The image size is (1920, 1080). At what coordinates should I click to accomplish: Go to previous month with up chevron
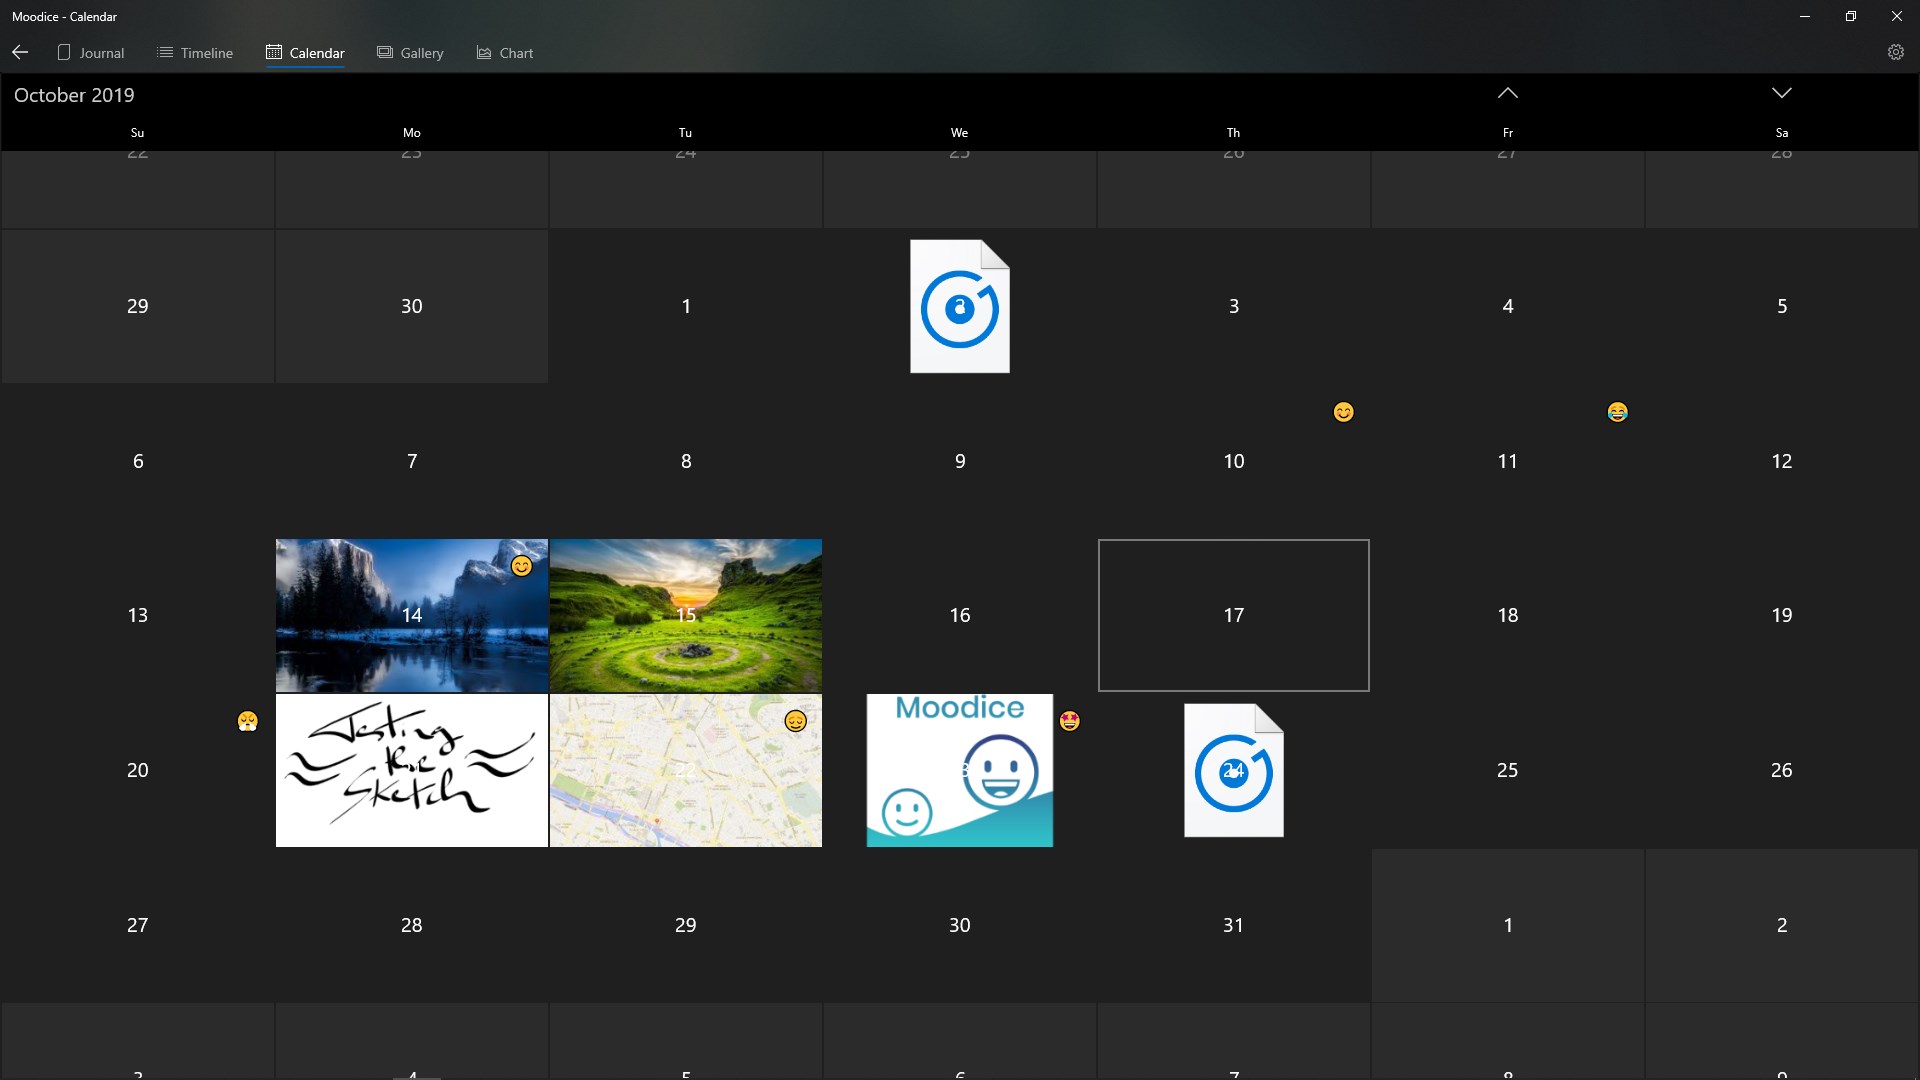(x=1507, y=93)
